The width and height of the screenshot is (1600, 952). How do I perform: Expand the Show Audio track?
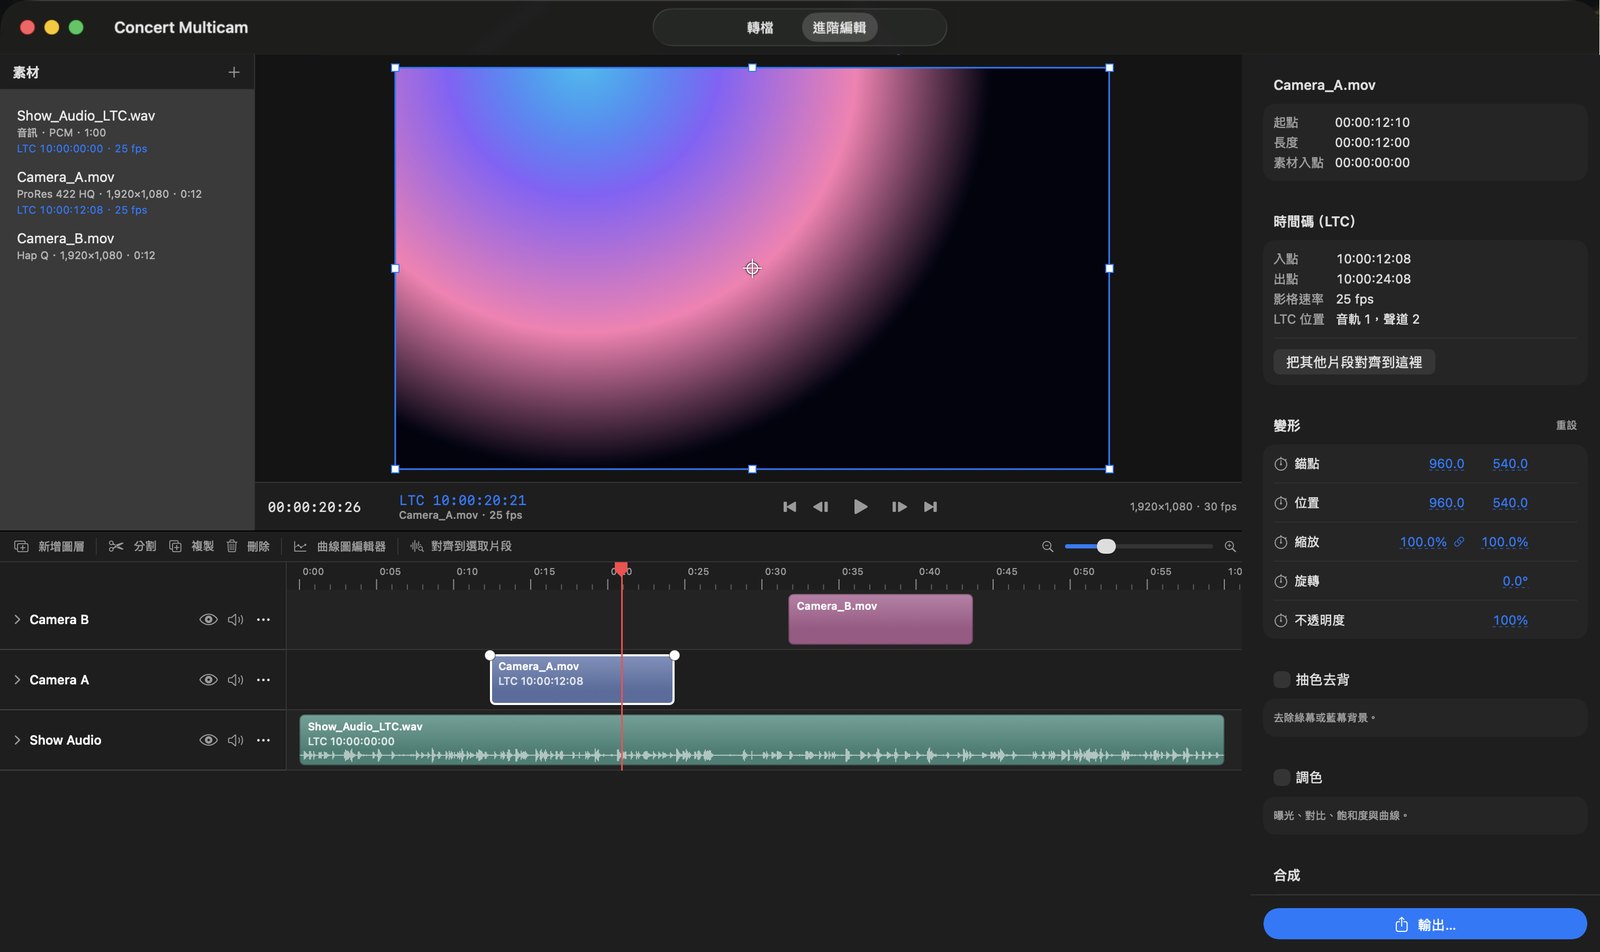[x=17, y=740]
